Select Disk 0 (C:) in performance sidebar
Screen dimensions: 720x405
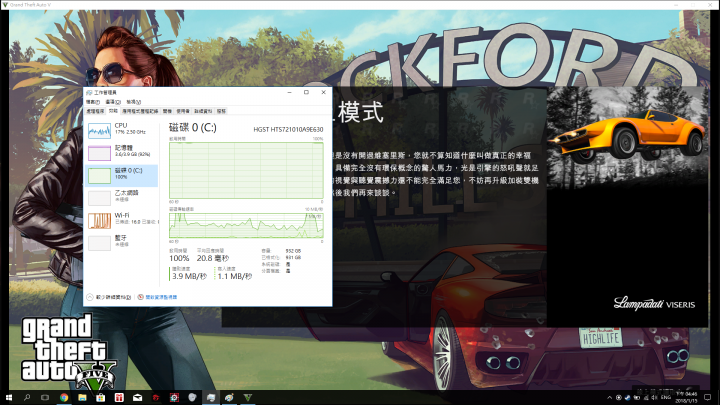(x=122, y=175)
